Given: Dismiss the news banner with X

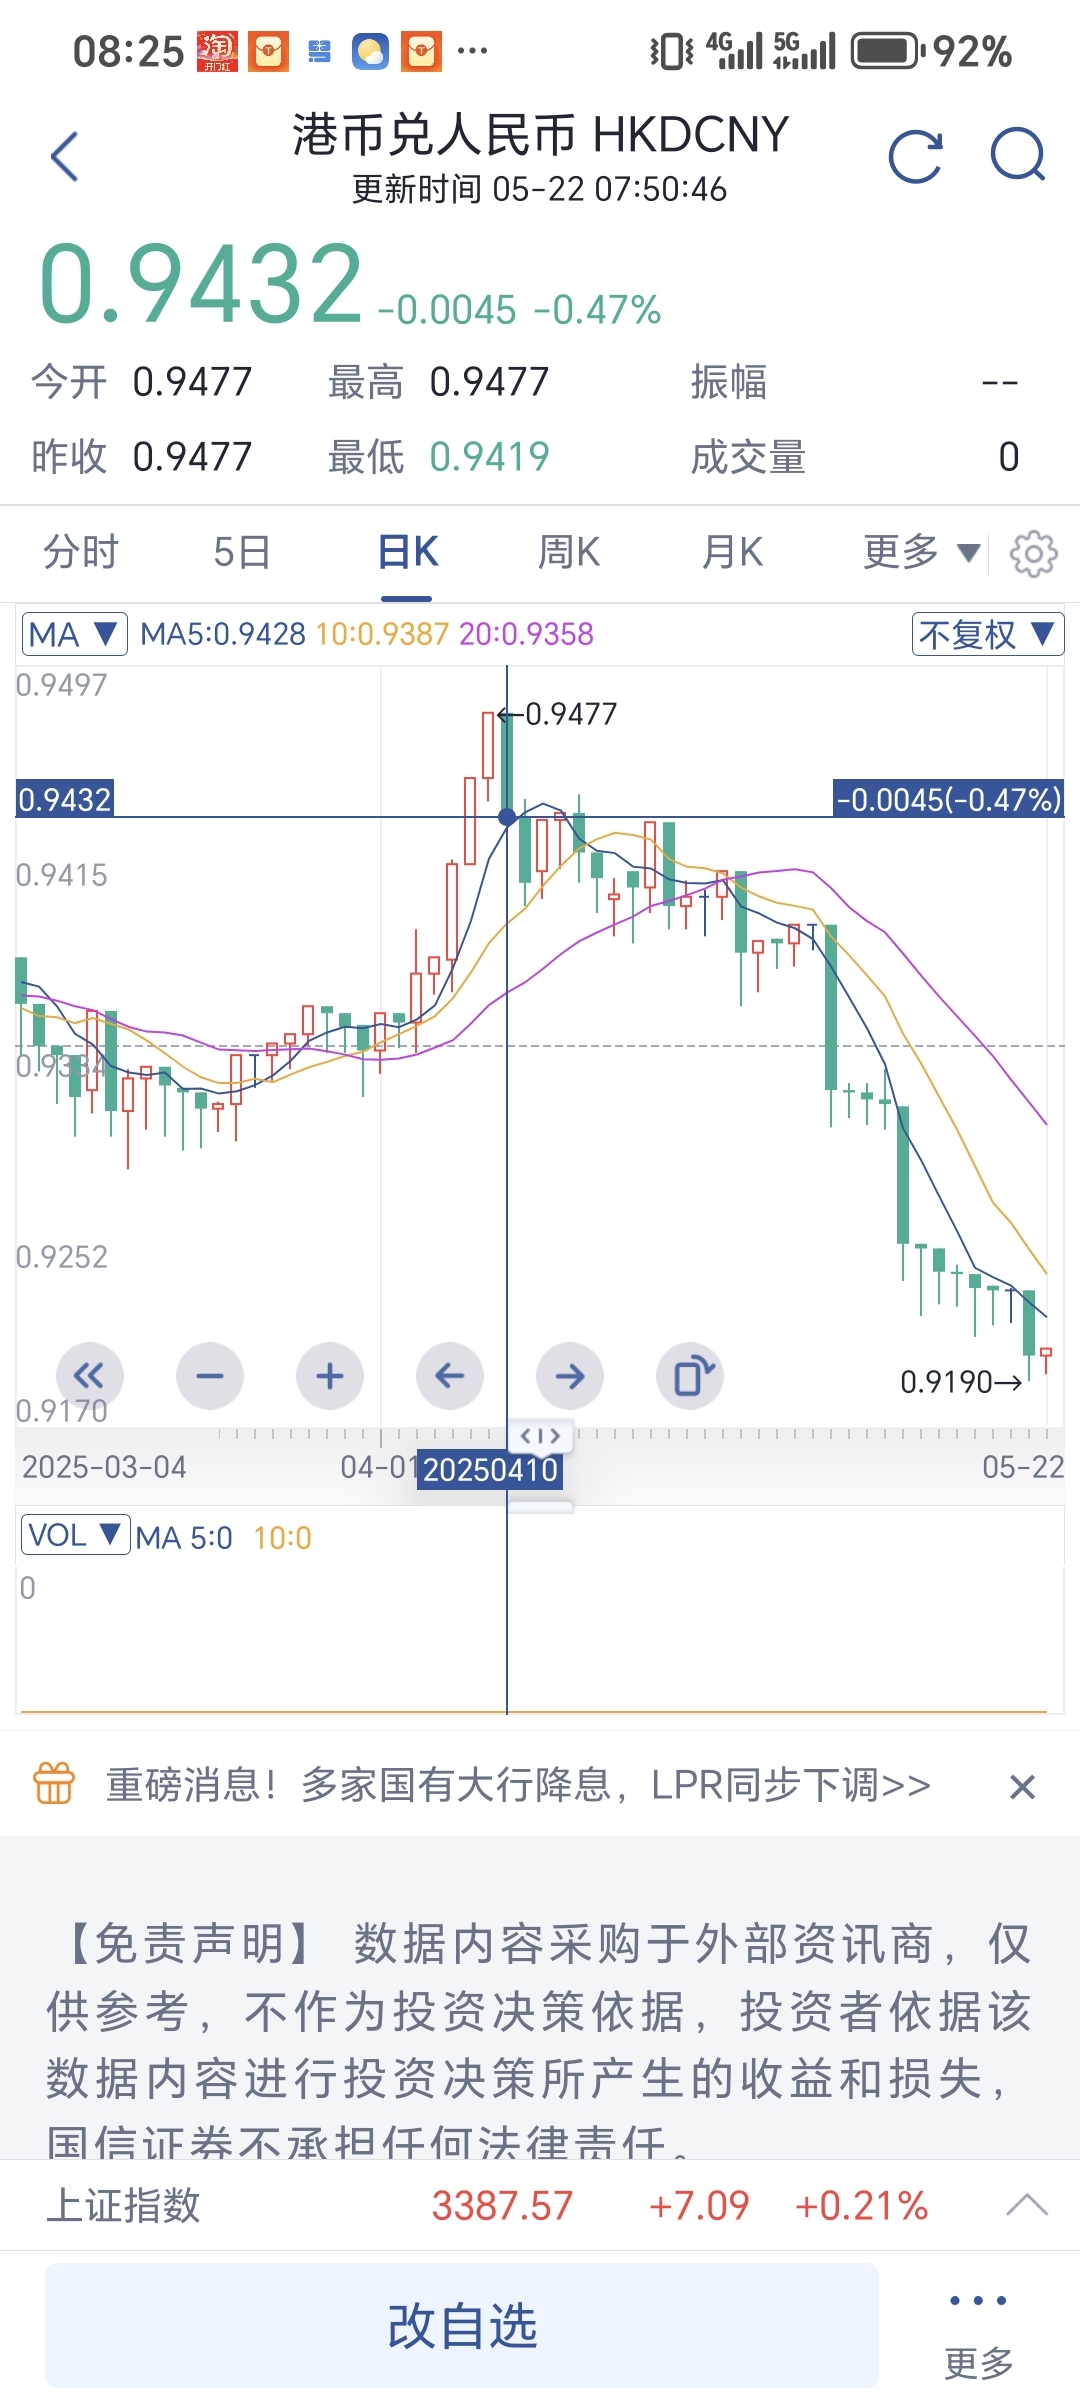Looking at the screenshot, I should click(x=1022, y=1786).
